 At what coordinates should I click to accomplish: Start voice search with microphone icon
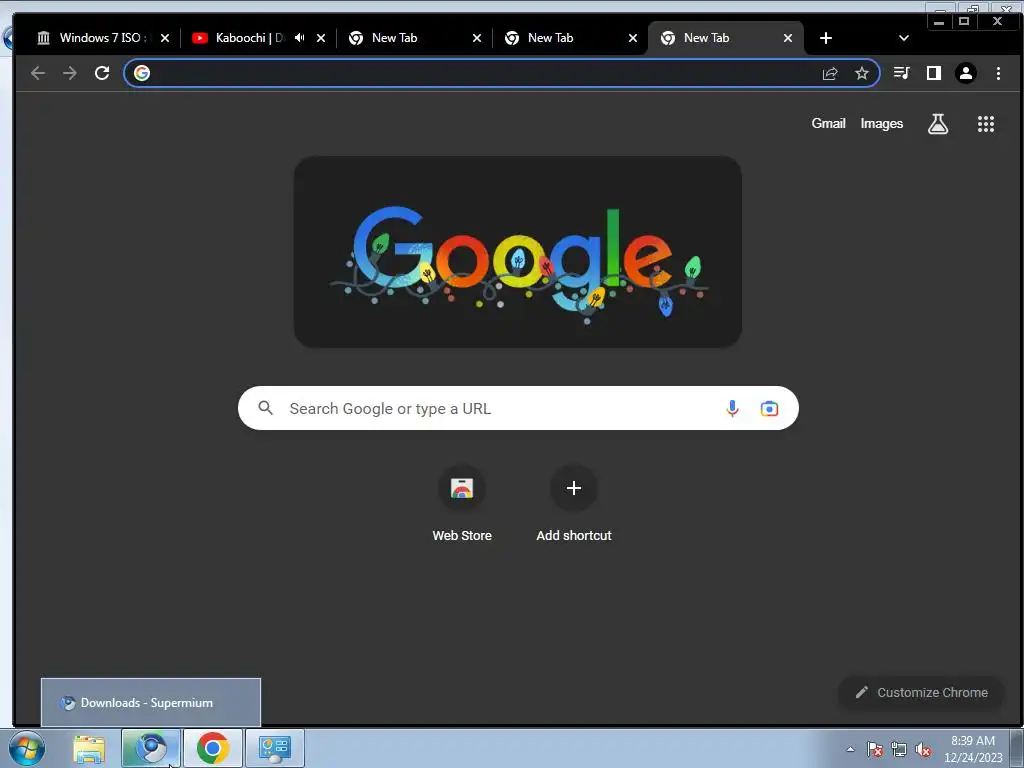(x=732, y=408)
